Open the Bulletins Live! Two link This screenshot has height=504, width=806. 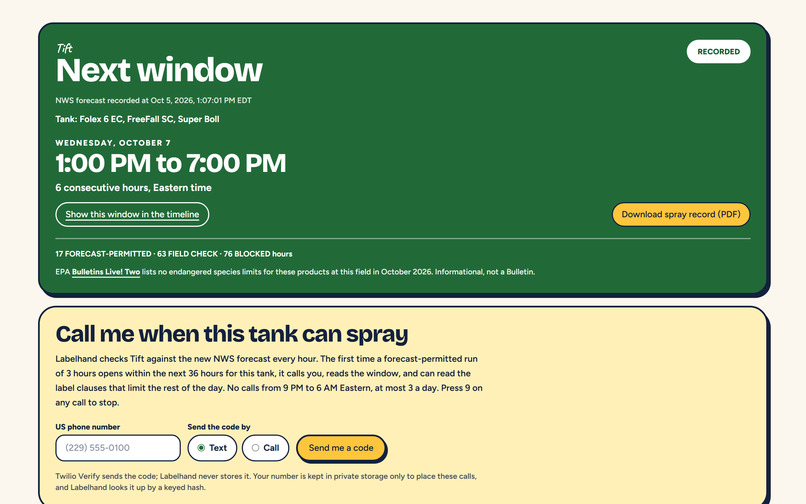pos(106,272)
